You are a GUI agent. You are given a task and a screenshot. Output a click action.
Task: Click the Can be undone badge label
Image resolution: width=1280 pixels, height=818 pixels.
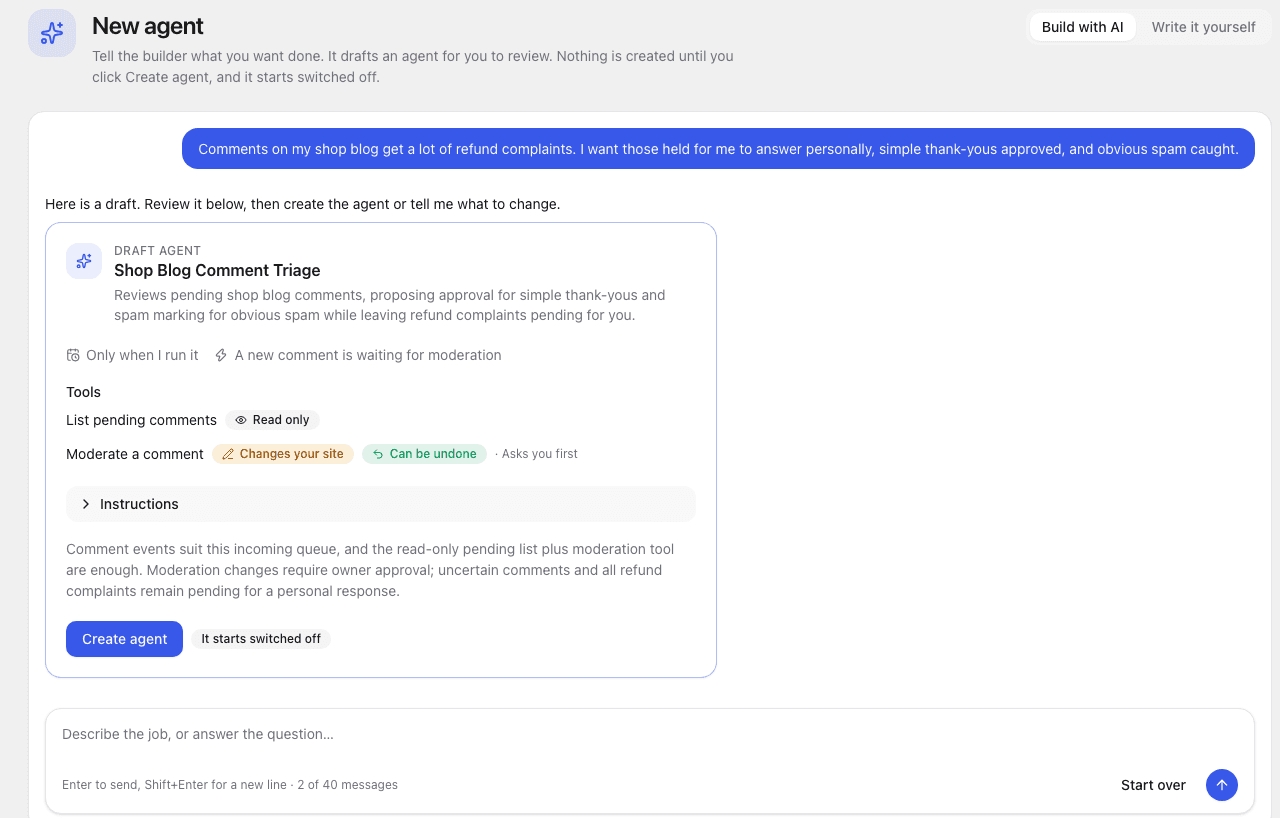433,454
